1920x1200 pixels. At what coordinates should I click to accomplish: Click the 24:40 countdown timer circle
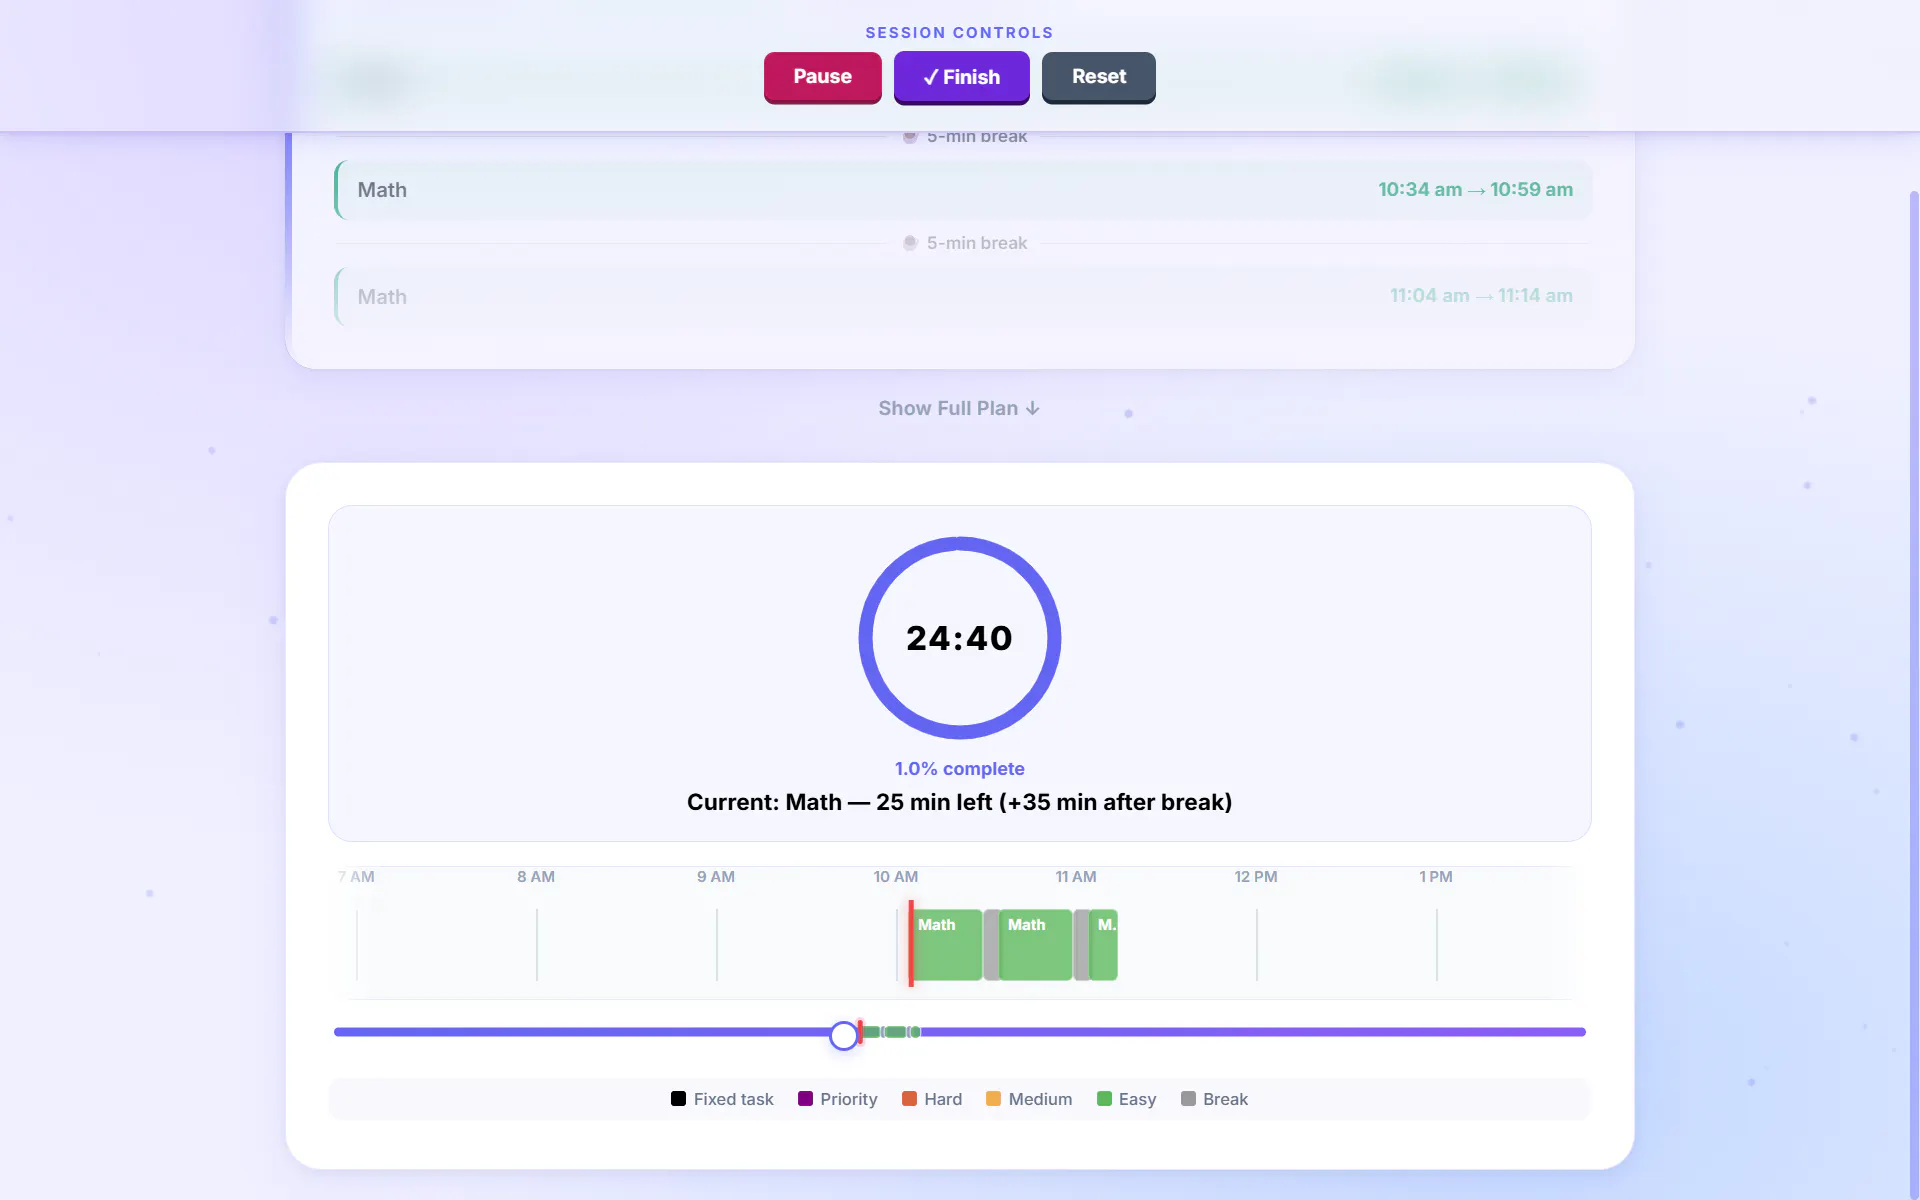tap(959, 638)
